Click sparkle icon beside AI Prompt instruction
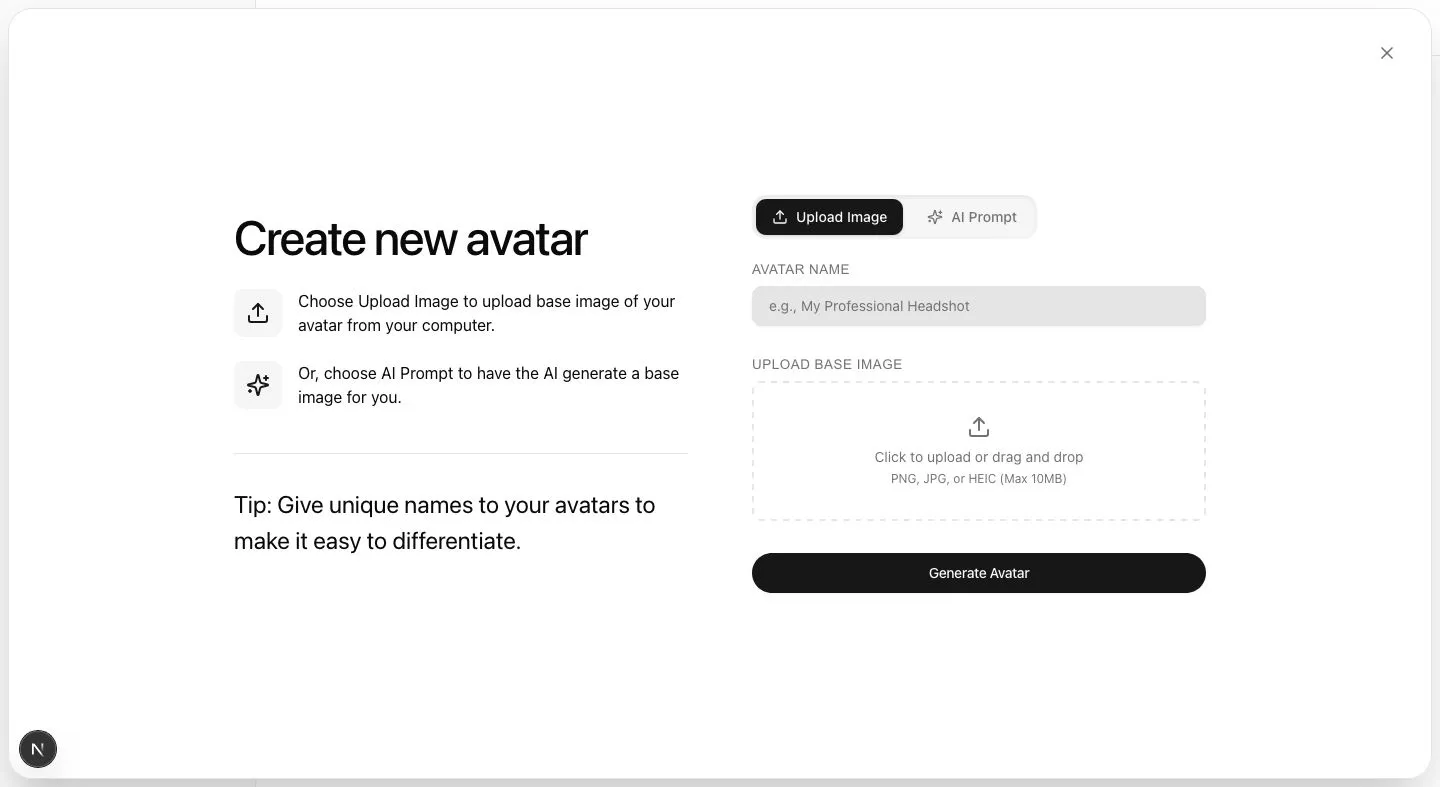Image resolution: width=1440 pixels, height=787 pixels. [258, 385]
